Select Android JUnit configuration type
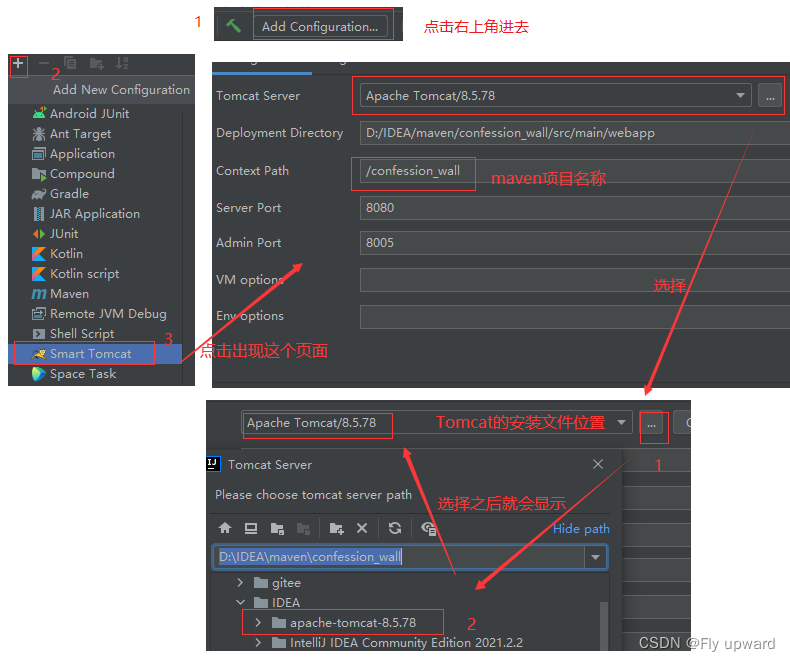Viewport: 790px width, 661px height. (x=90, y=114)
